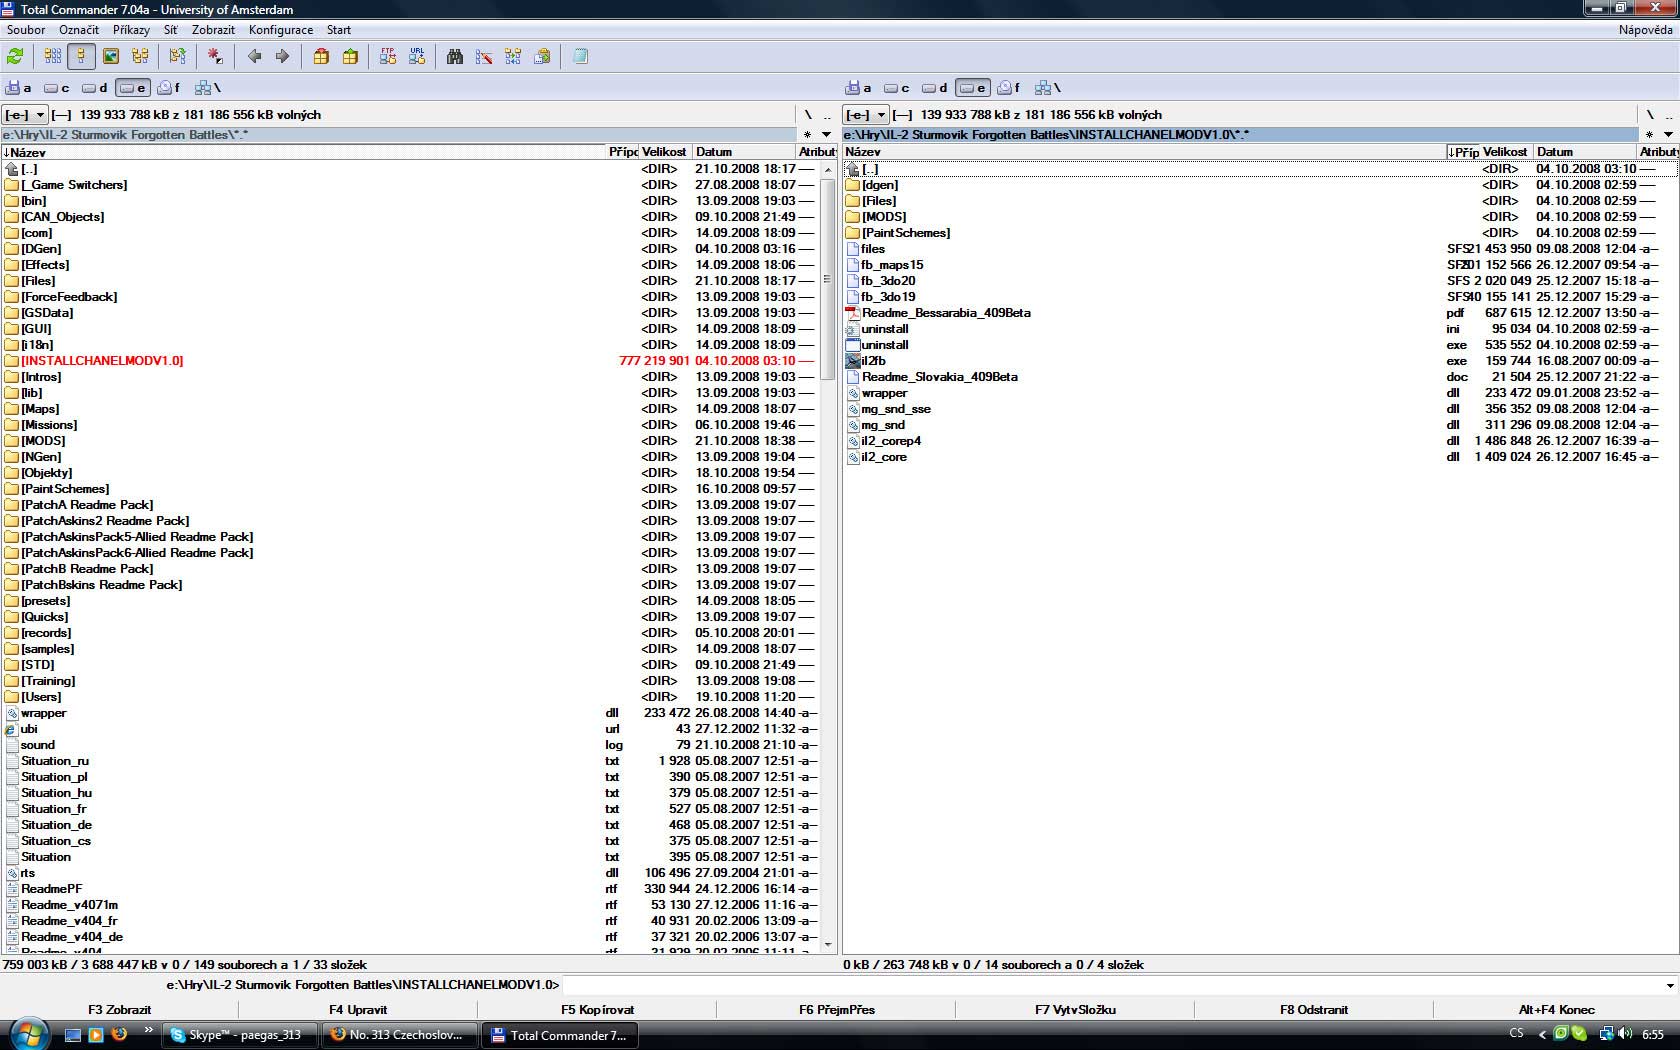The image size is (1680, 1050).
Task: Switch left panel to drive c
Action: point(57,88)
